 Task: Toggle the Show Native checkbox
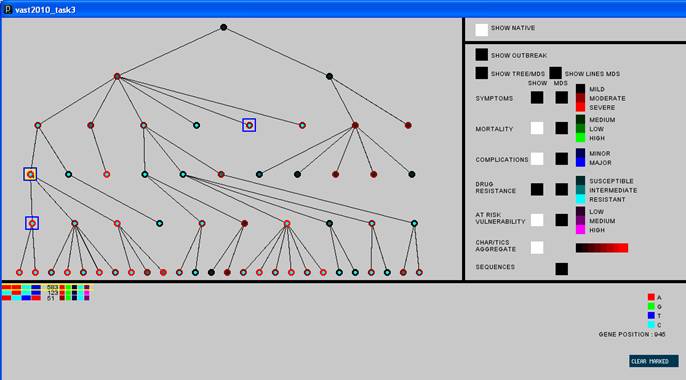point(481,30)
